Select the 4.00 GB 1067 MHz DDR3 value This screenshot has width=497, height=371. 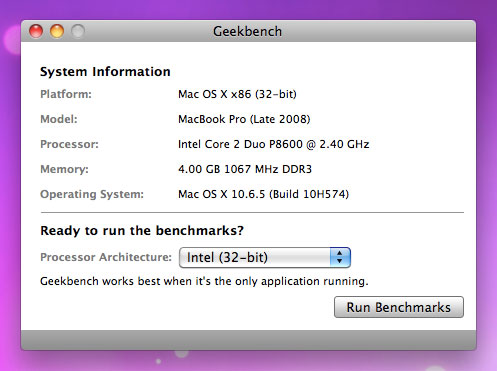coord(245,169)
